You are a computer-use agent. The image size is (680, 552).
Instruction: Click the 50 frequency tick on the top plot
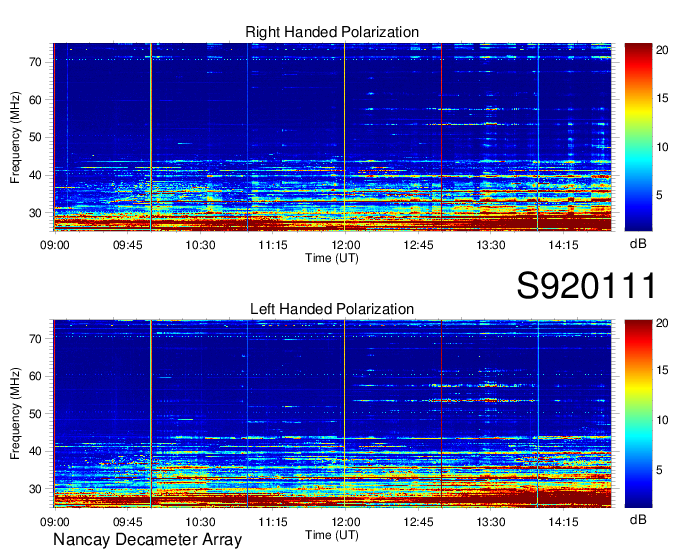pyautogui.click(x=36, y=137)
